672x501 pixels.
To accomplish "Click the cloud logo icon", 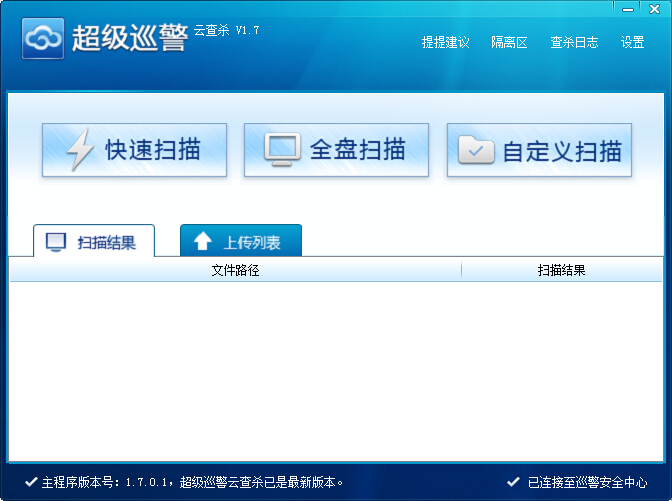I will pyautogui.click(x=44, y=39).
